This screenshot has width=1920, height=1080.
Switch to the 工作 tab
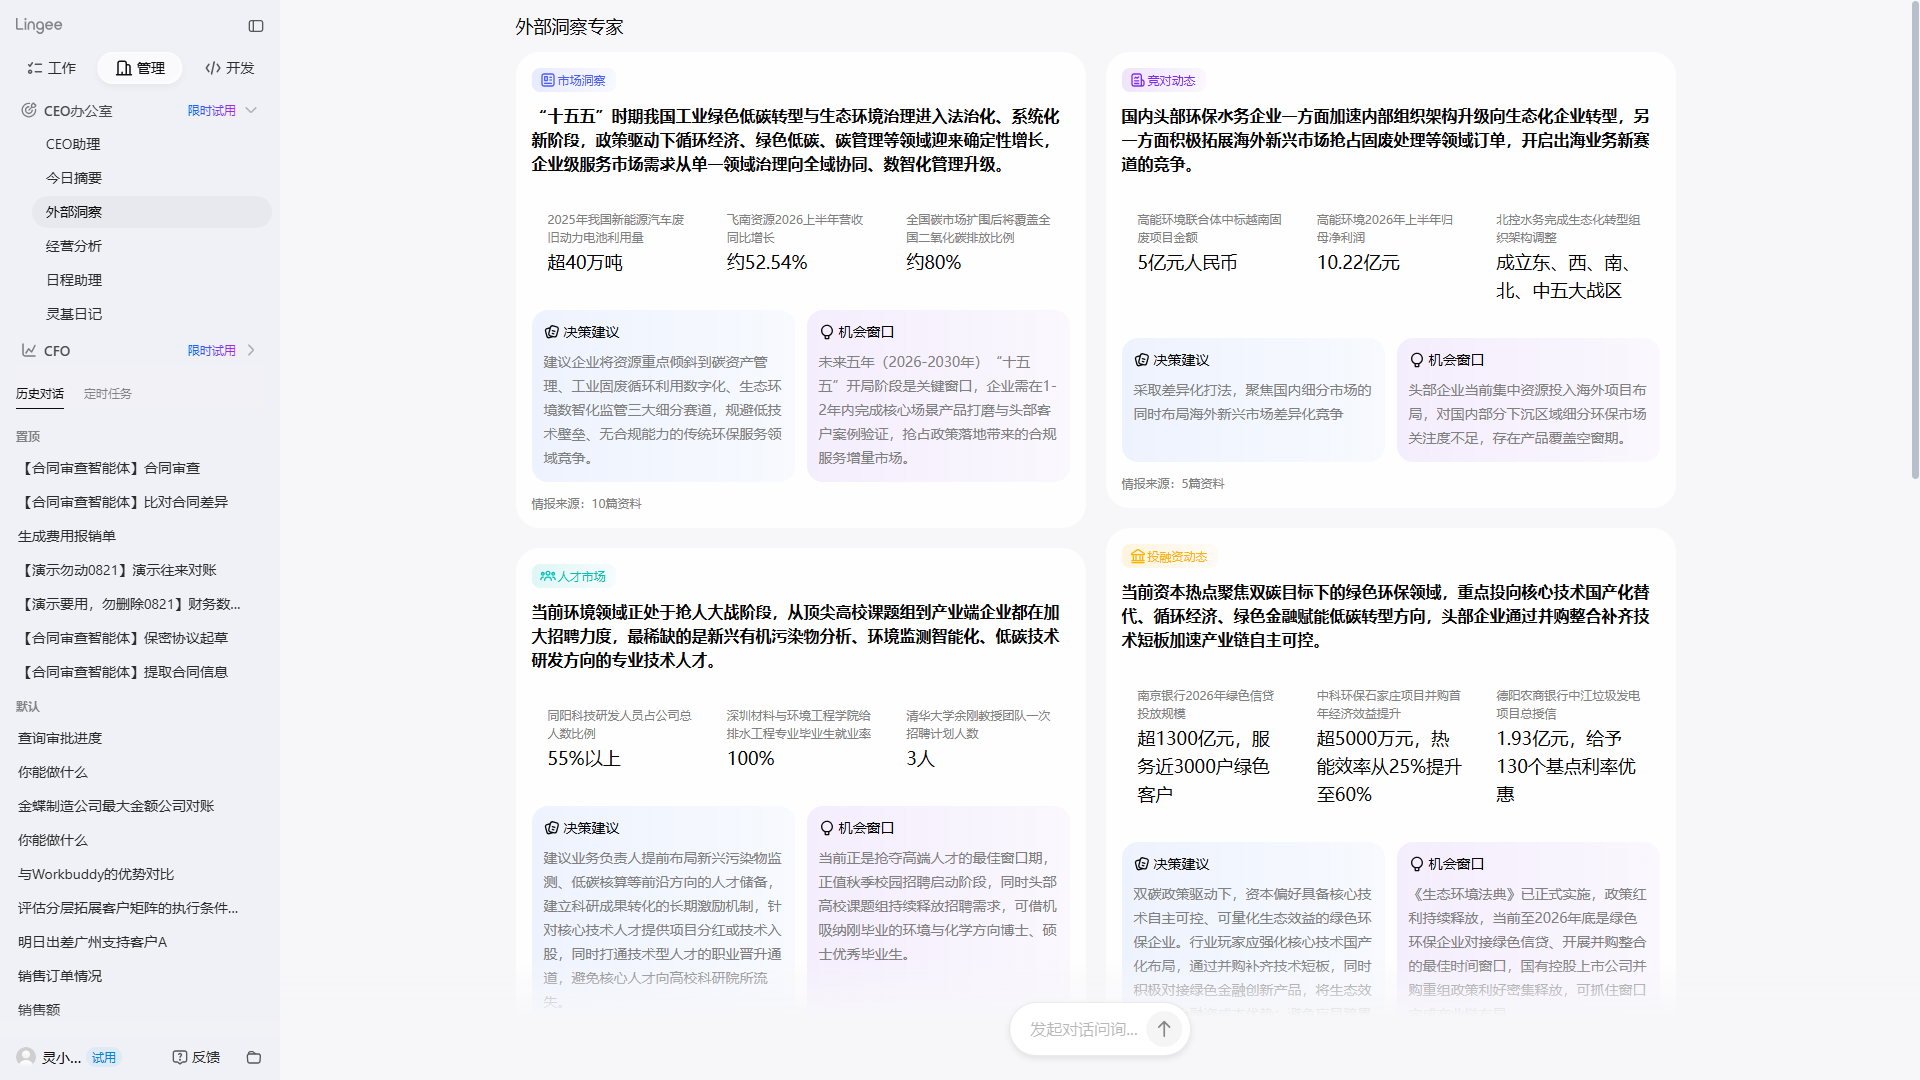[x=52, y=68]
